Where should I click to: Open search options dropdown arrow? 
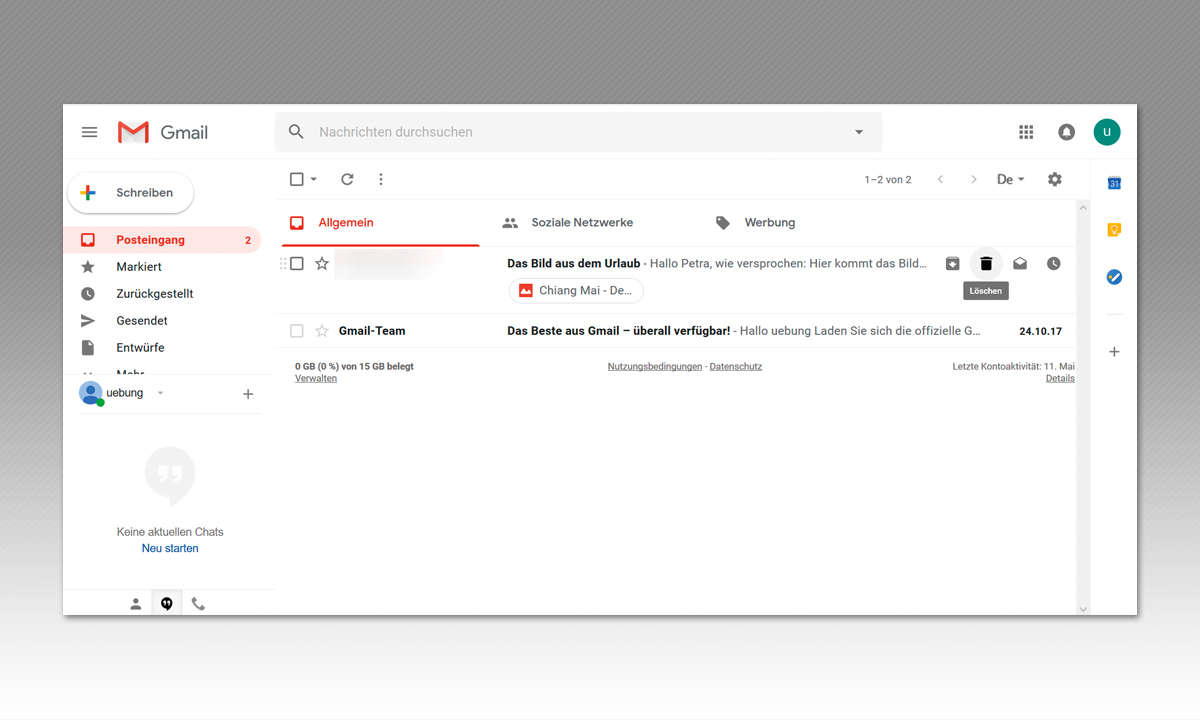coord(858,132)
